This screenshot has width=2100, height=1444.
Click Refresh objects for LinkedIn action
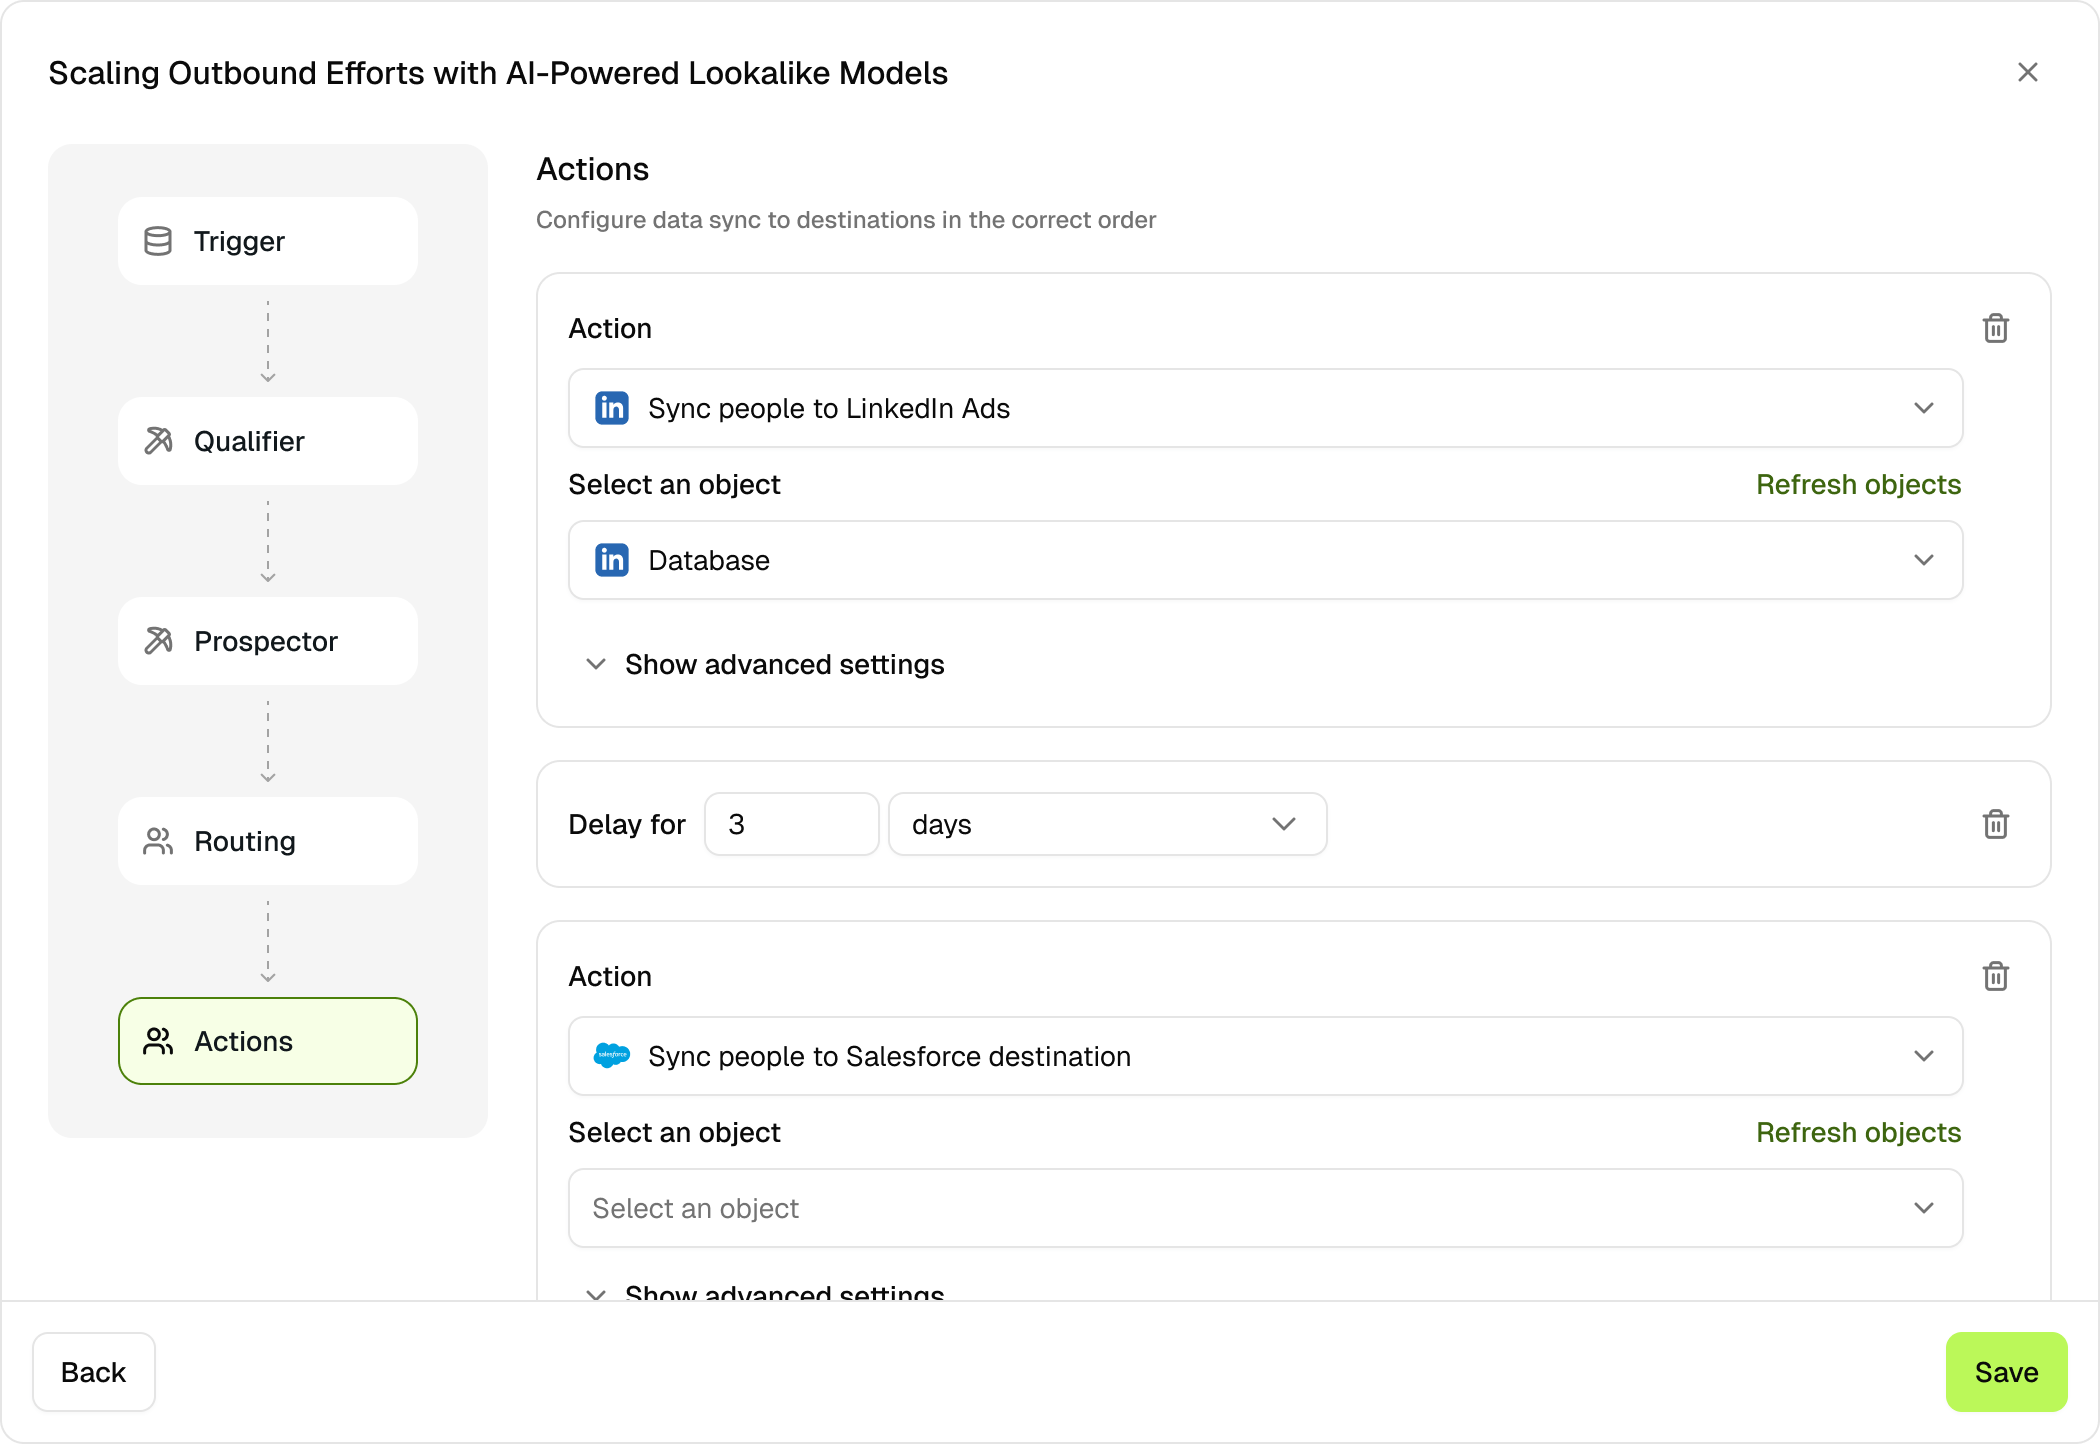[1858, 484]
